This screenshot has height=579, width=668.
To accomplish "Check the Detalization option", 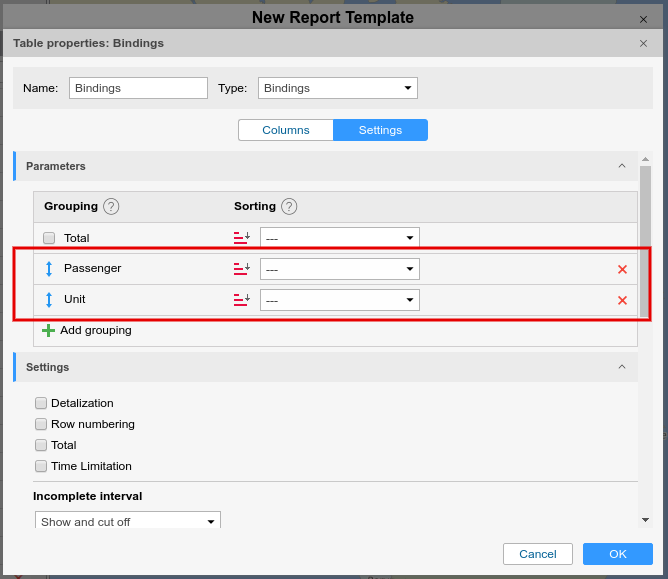I will [x=41, y=403].
